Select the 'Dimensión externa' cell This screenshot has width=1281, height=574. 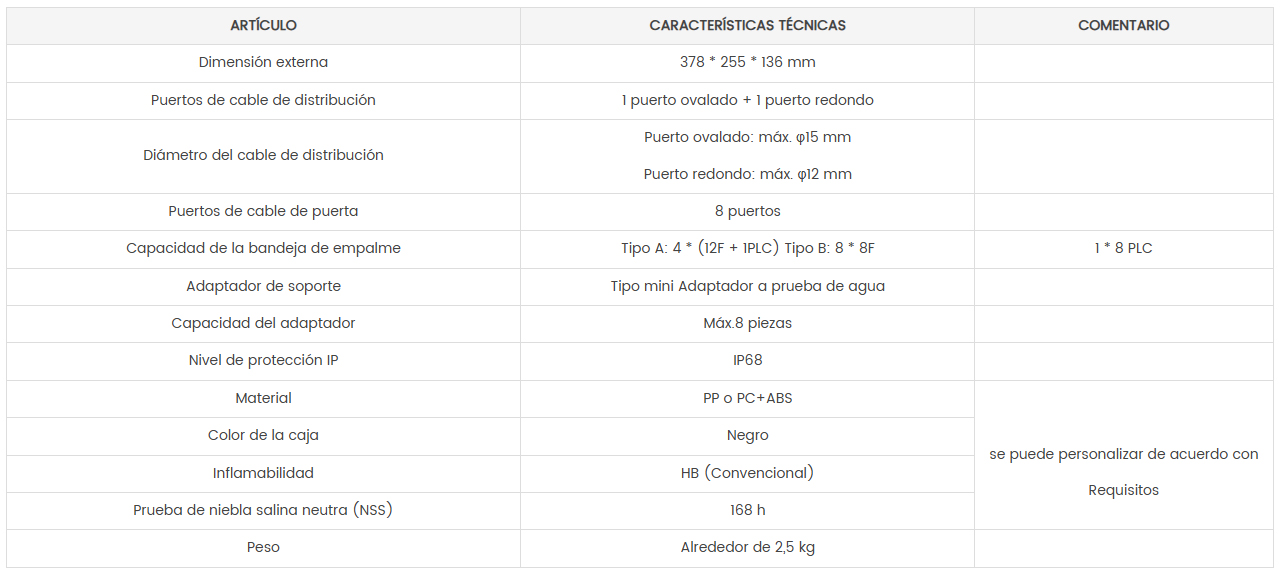click(263, 62)
